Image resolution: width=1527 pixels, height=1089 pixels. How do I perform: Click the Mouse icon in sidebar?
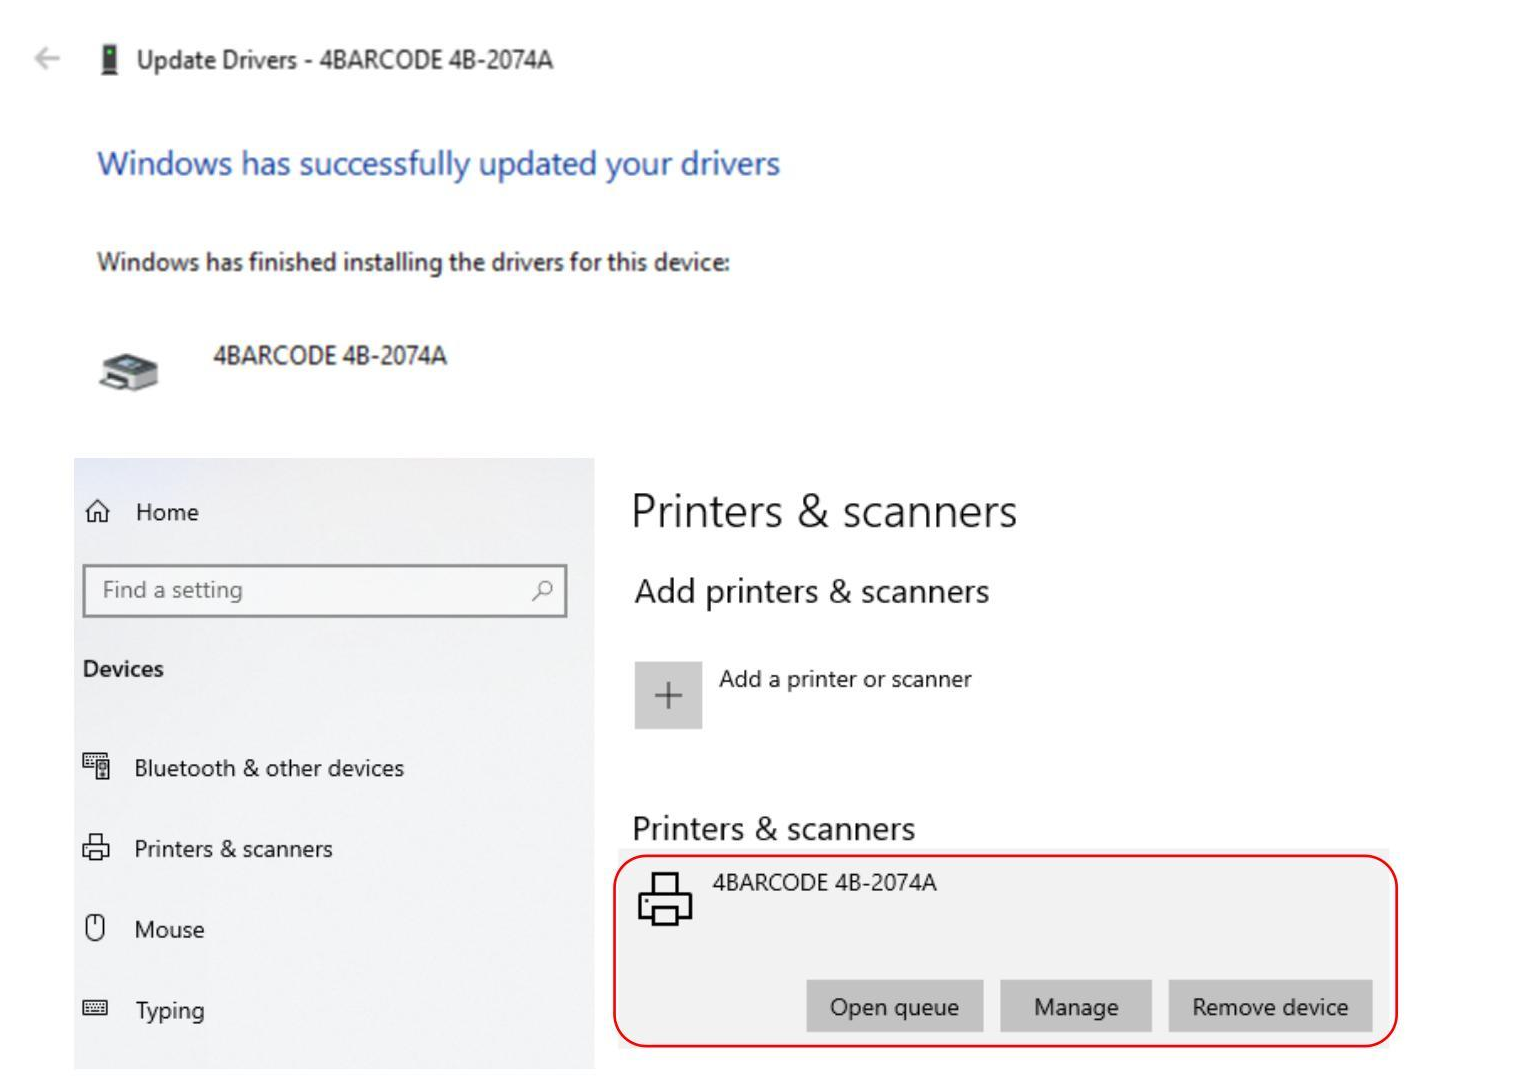tap(95, 928)
